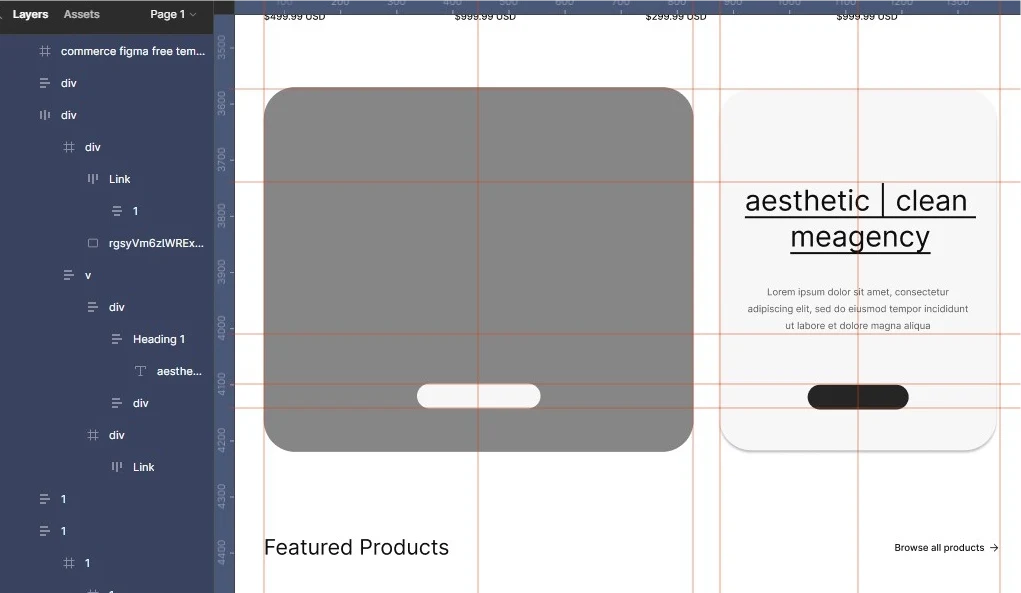Click the frame icon next to nested div under Link

pos(71,147)
